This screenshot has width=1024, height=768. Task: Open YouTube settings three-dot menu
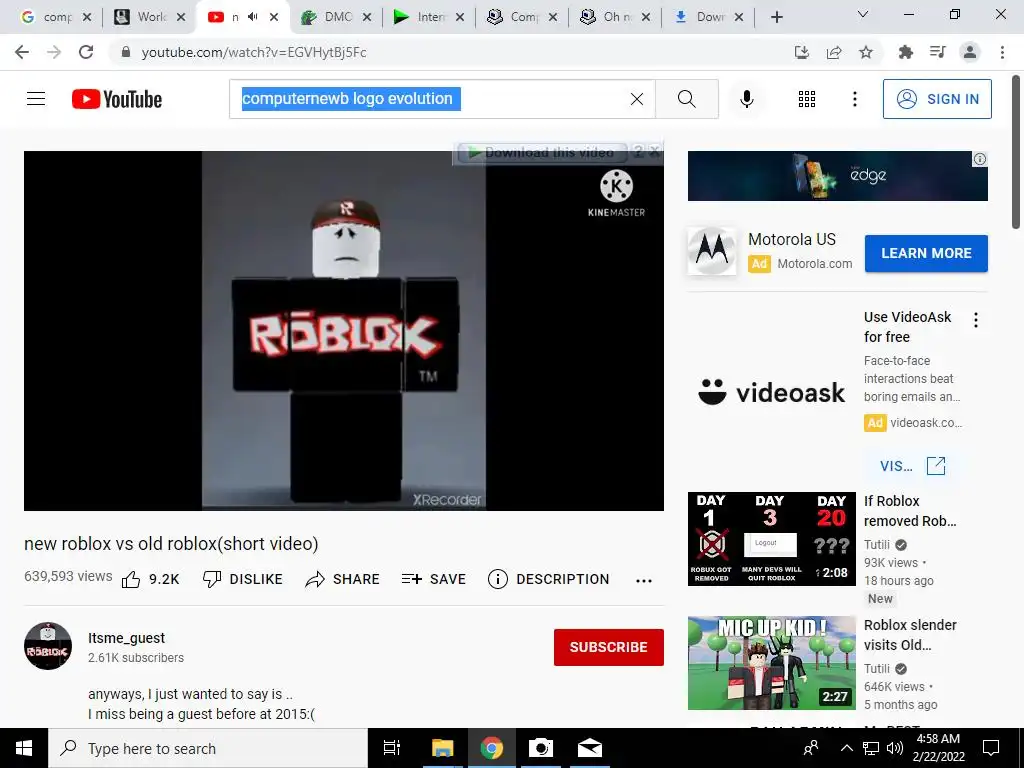click(x=854, y=99)
